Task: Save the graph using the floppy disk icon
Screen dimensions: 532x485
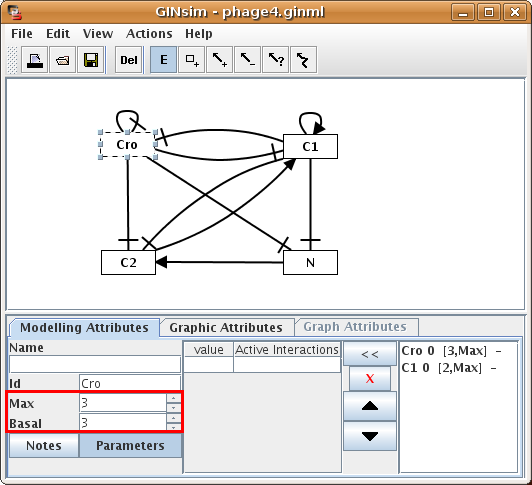Action: pyautogui.click(x=91, y=60)
